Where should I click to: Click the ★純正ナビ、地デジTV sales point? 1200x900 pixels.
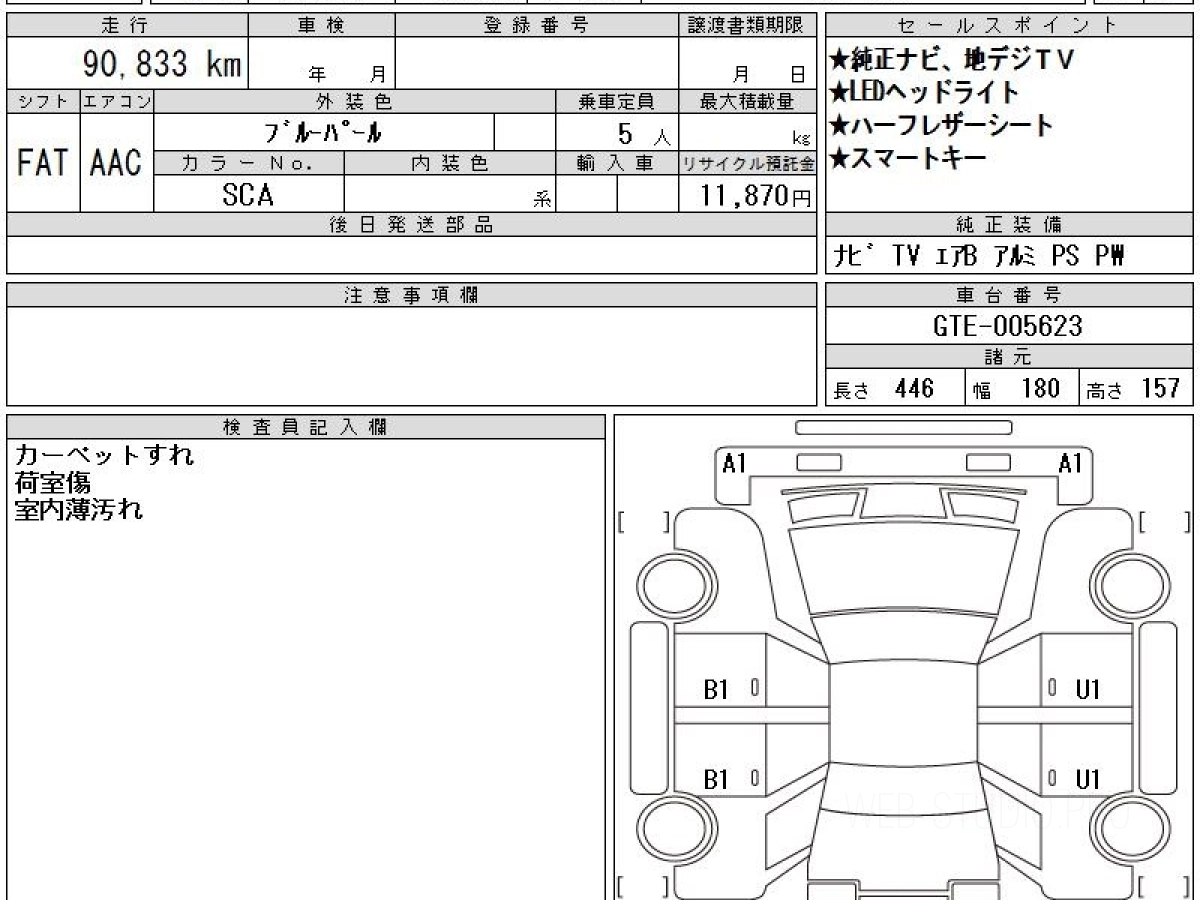click(952, 60)
